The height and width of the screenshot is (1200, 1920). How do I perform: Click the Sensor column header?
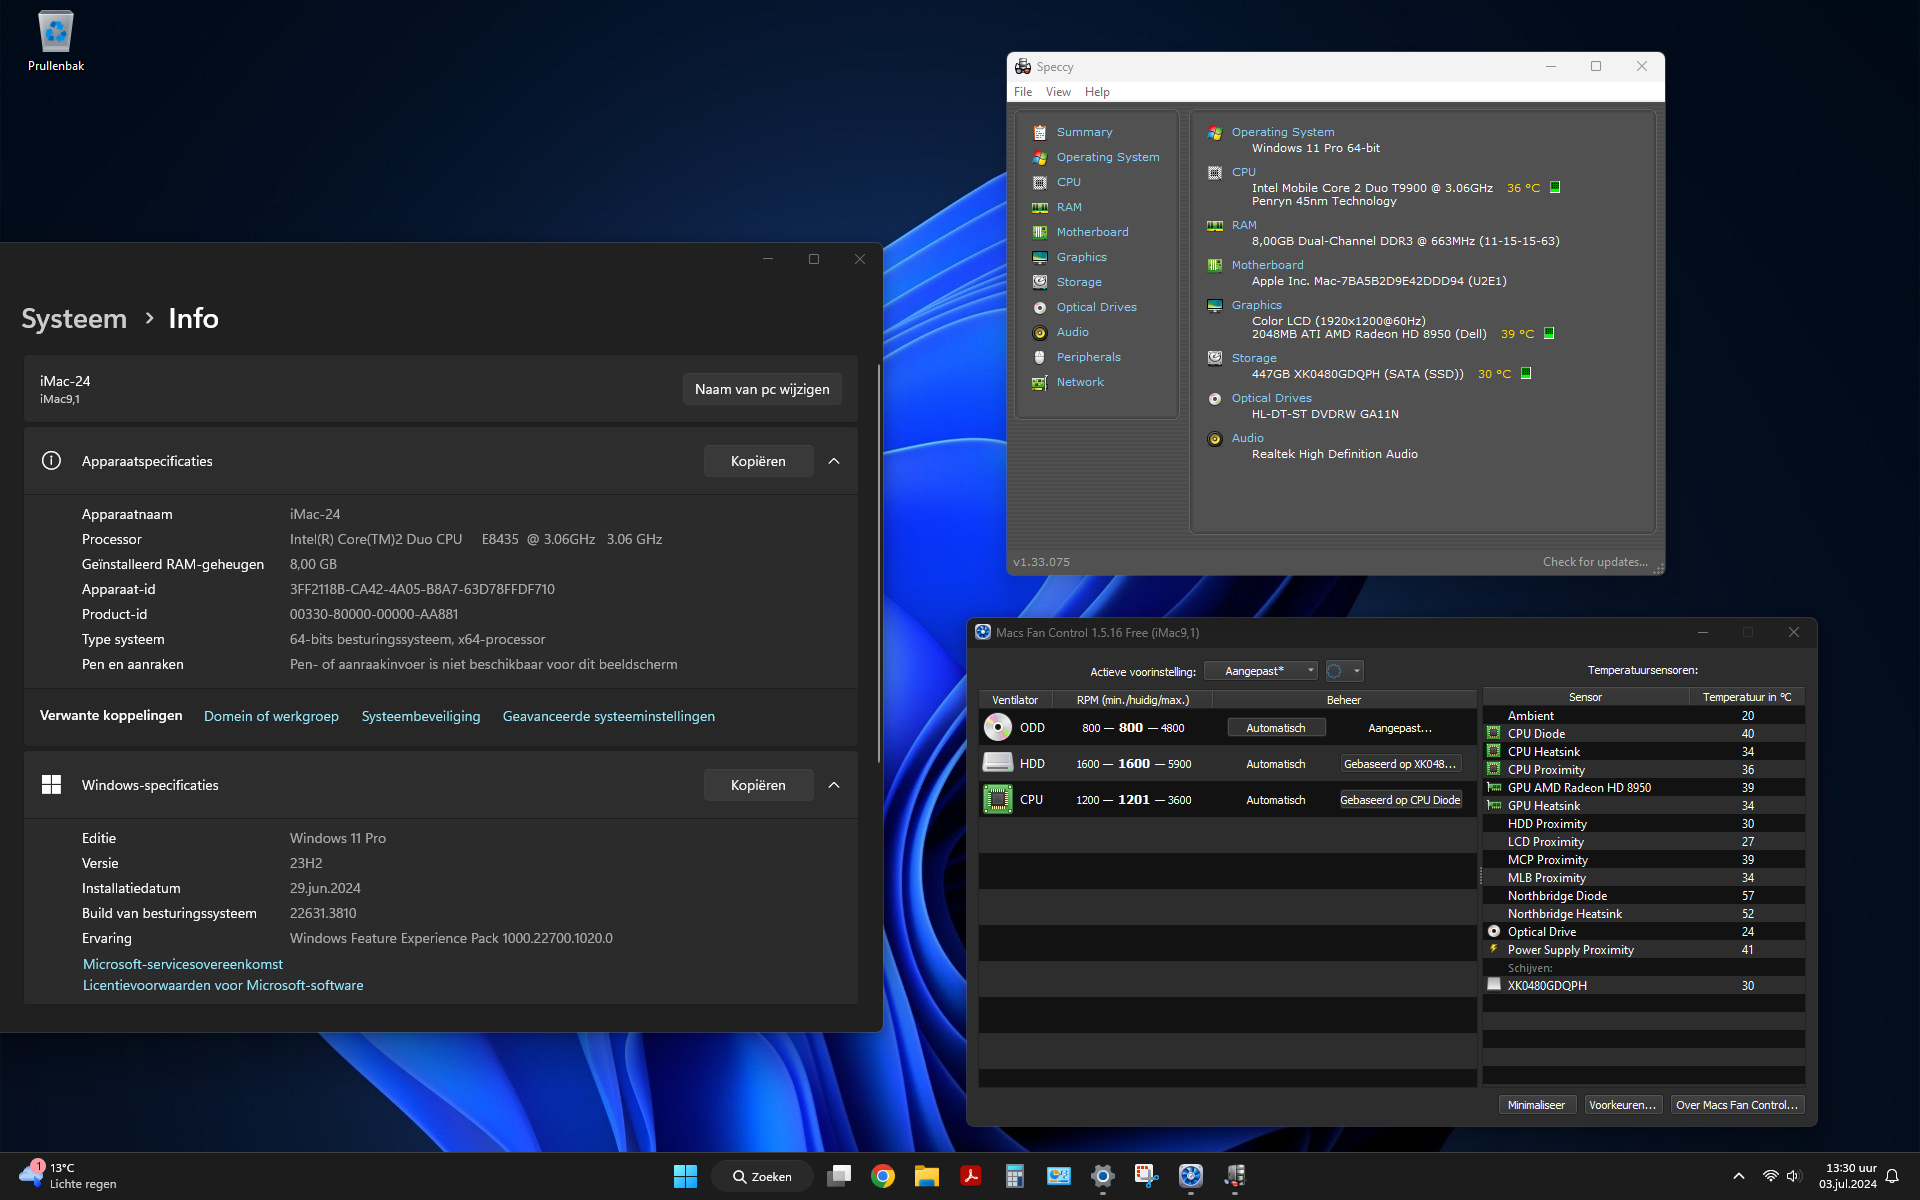tap(1585, 697)
